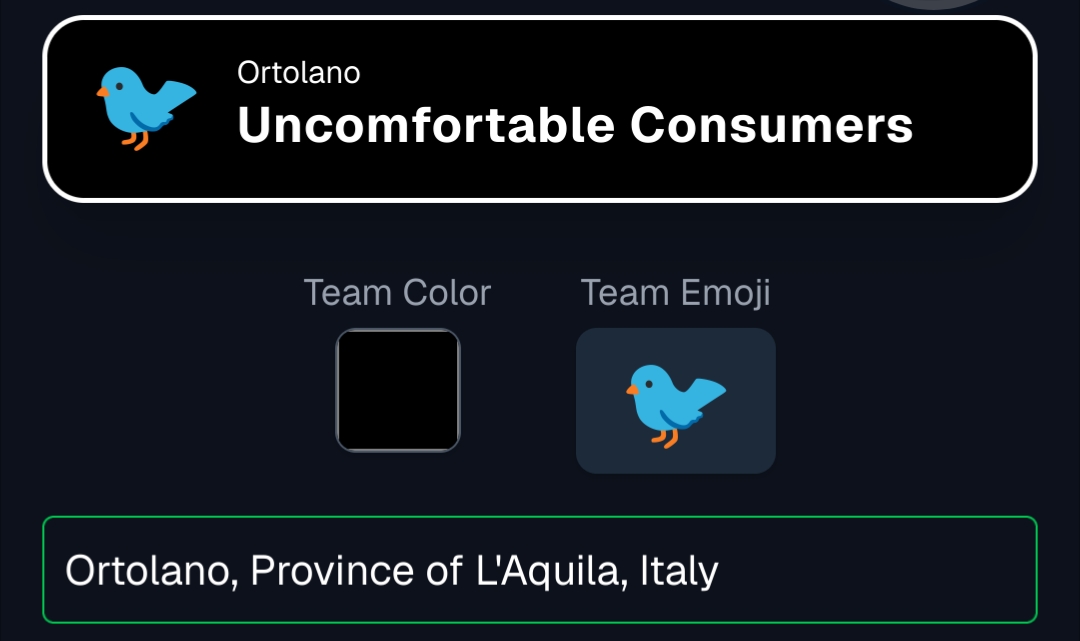Screen dimensions: 1080x641
Task: Click the "Team Emoji" label
Action: click(675, 293)
